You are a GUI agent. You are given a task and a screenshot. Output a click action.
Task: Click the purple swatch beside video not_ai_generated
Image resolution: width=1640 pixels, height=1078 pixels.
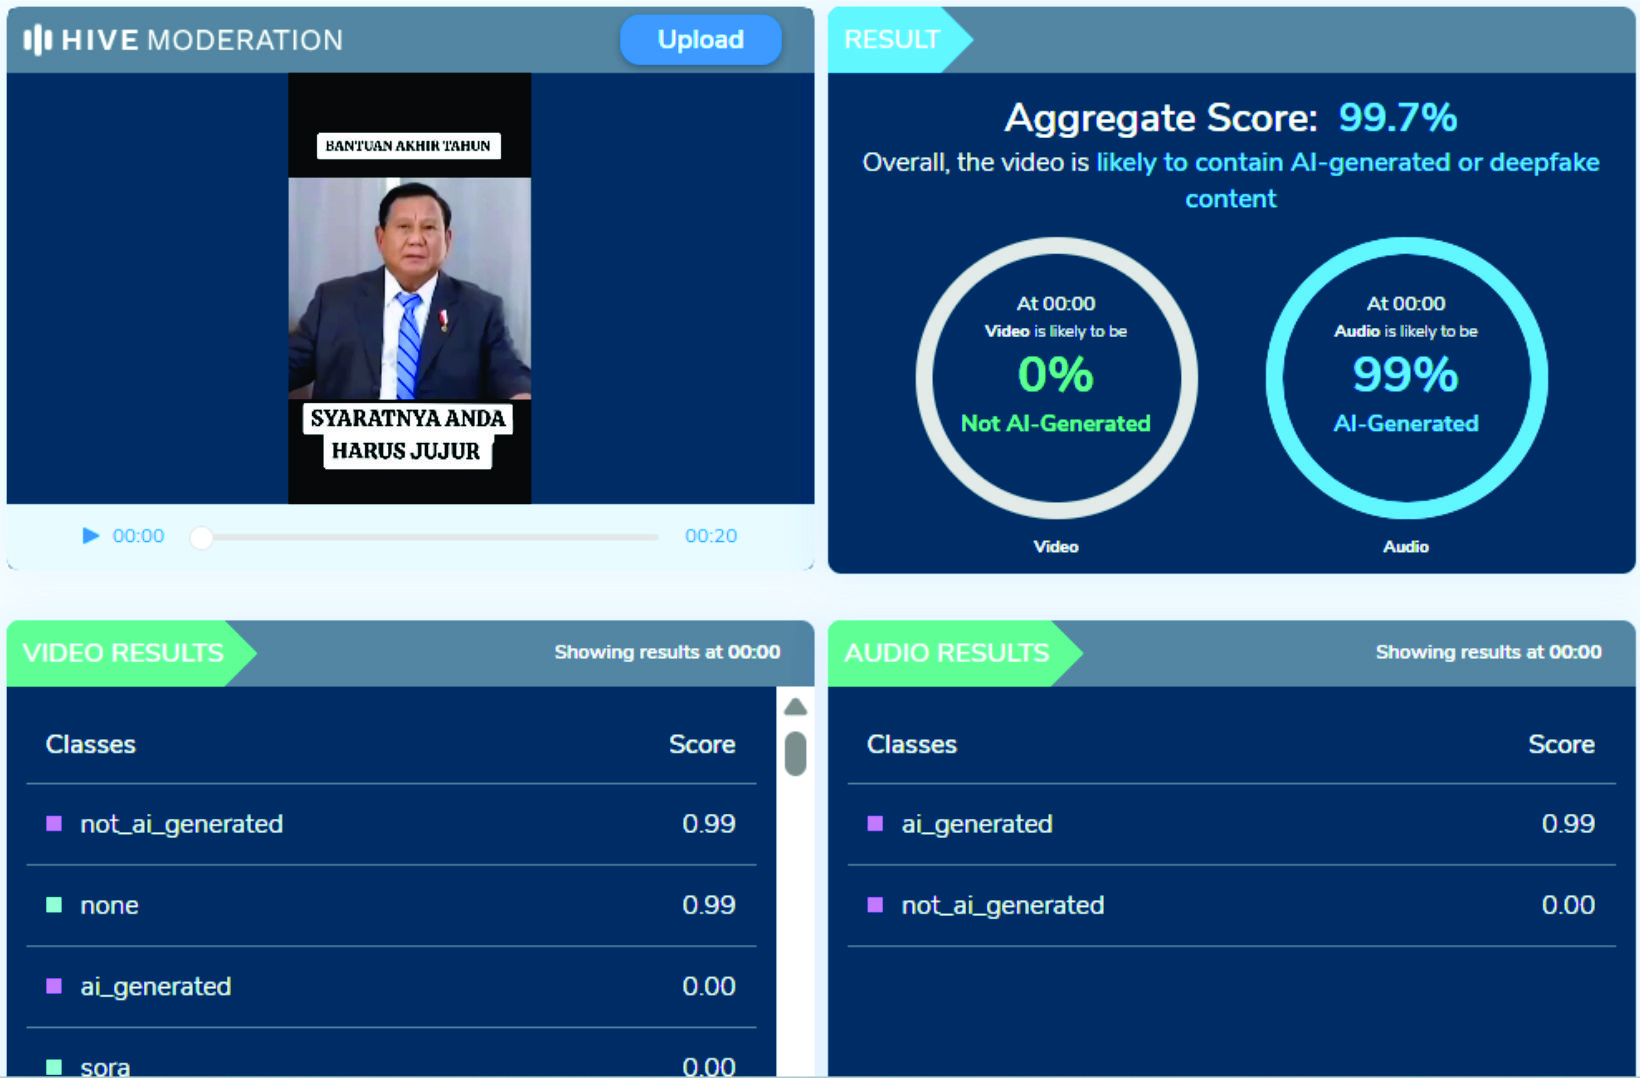(x=54, y=824)
